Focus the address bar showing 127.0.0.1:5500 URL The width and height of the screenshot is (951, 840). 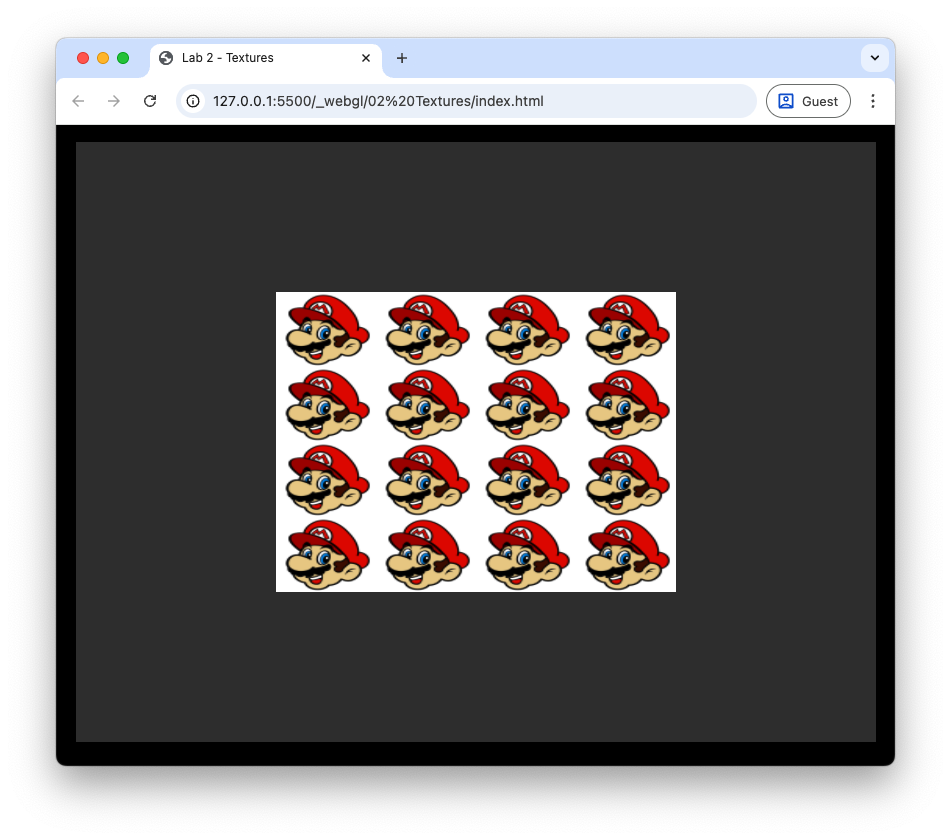(470, 101)
